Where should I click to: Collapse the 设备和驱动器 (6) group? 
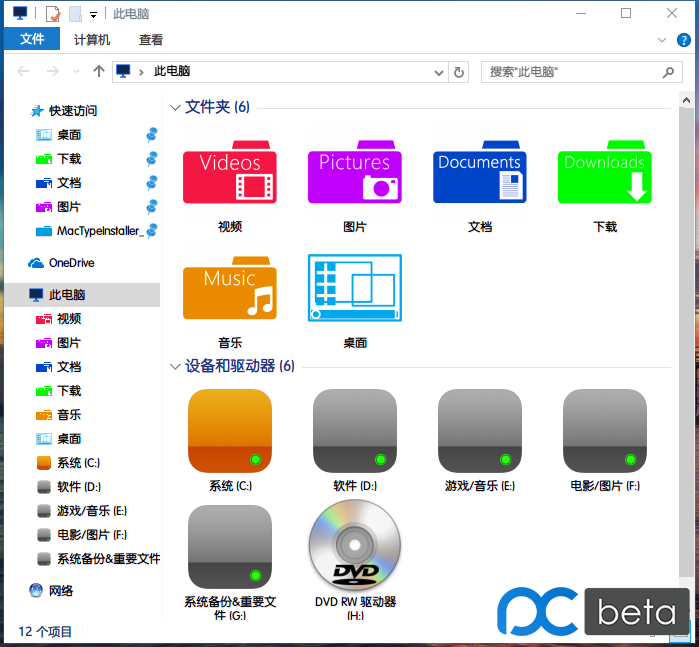(x=176, y=367)
